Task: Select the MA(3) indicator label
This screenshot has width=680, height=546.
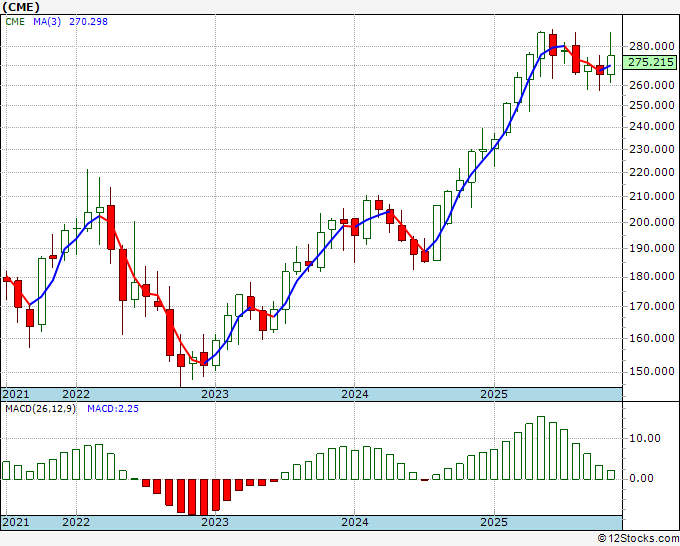Action: pyautogui.click(x=47, y=22)
